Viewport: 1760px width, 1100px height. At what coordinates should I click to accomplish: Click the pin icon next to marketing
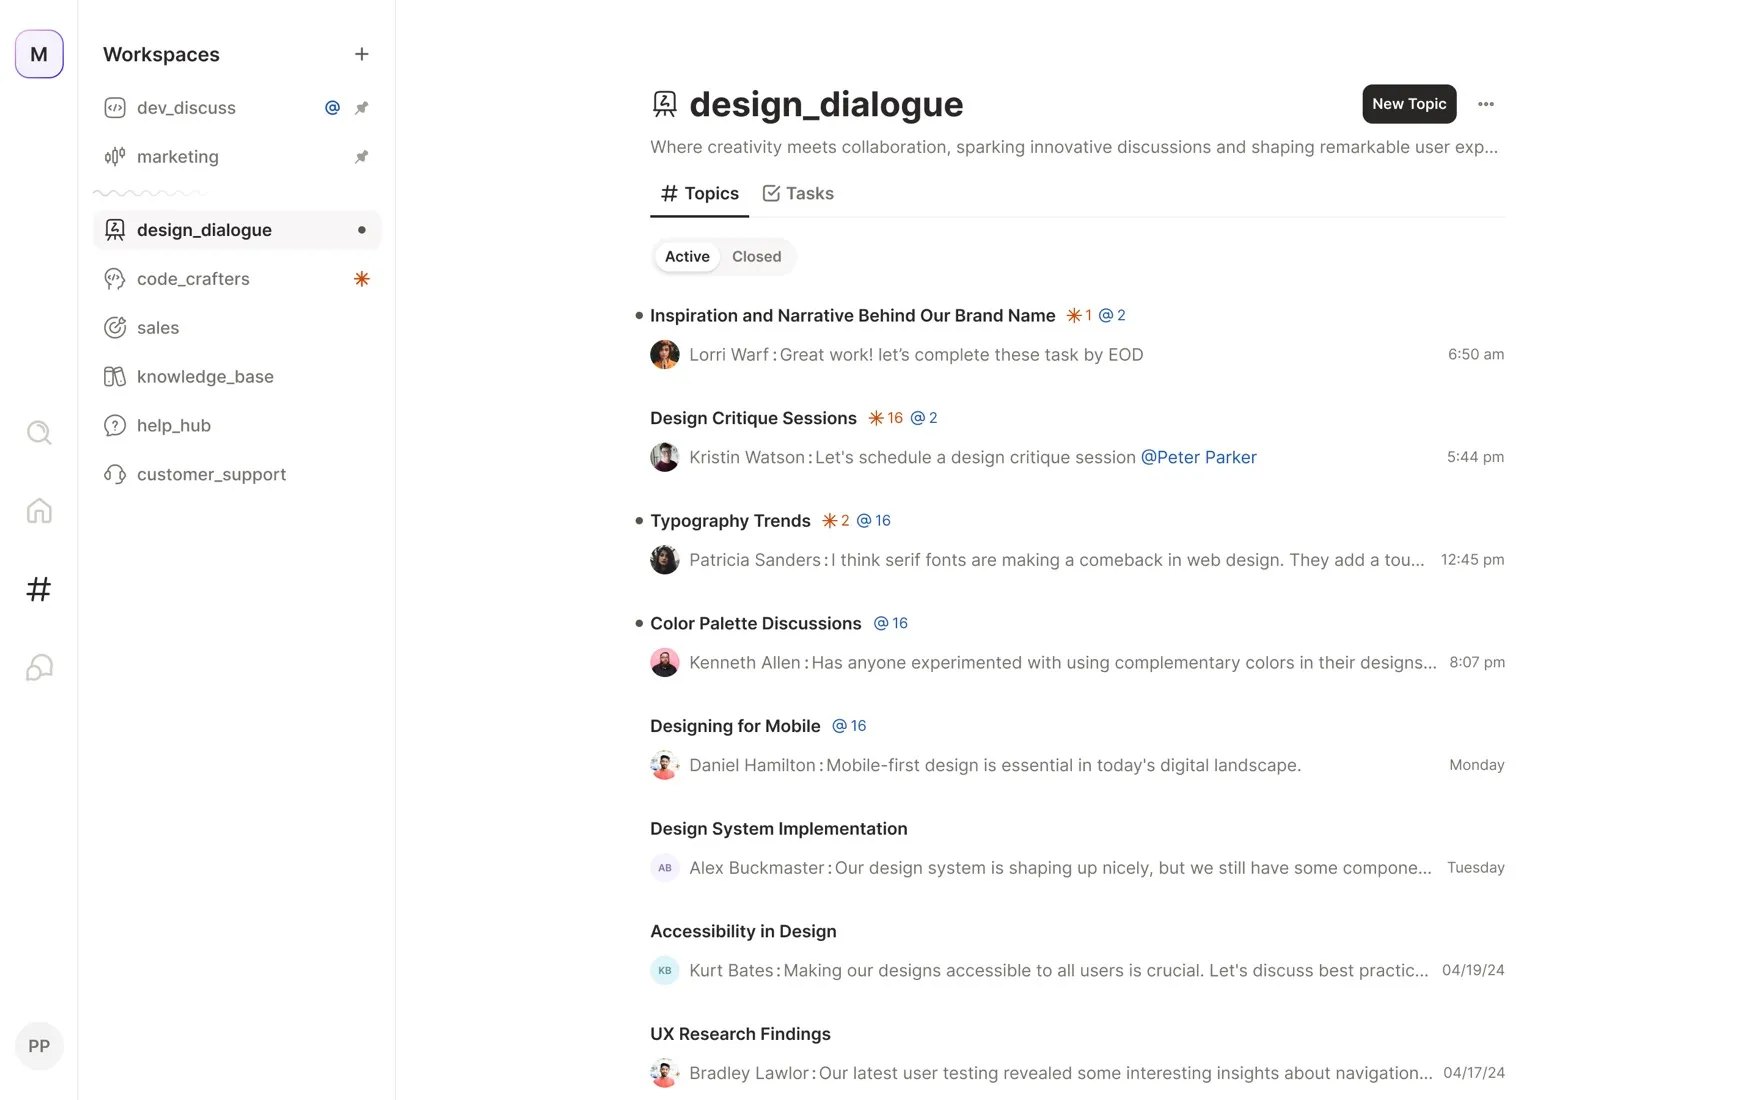[x=362, y=157]
